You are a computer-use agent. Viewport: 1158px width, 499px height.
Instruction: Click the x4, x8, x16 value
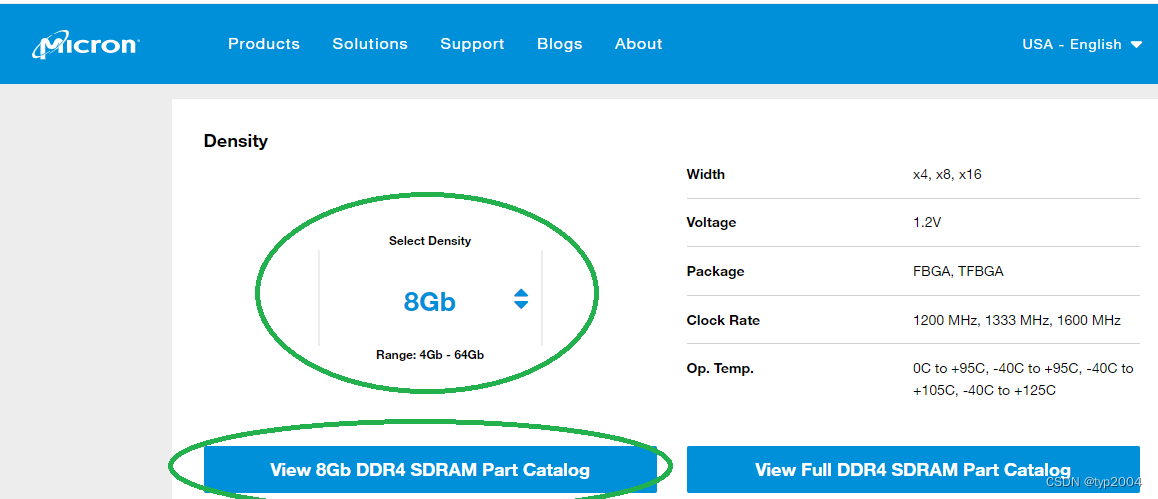coord(947,175)
